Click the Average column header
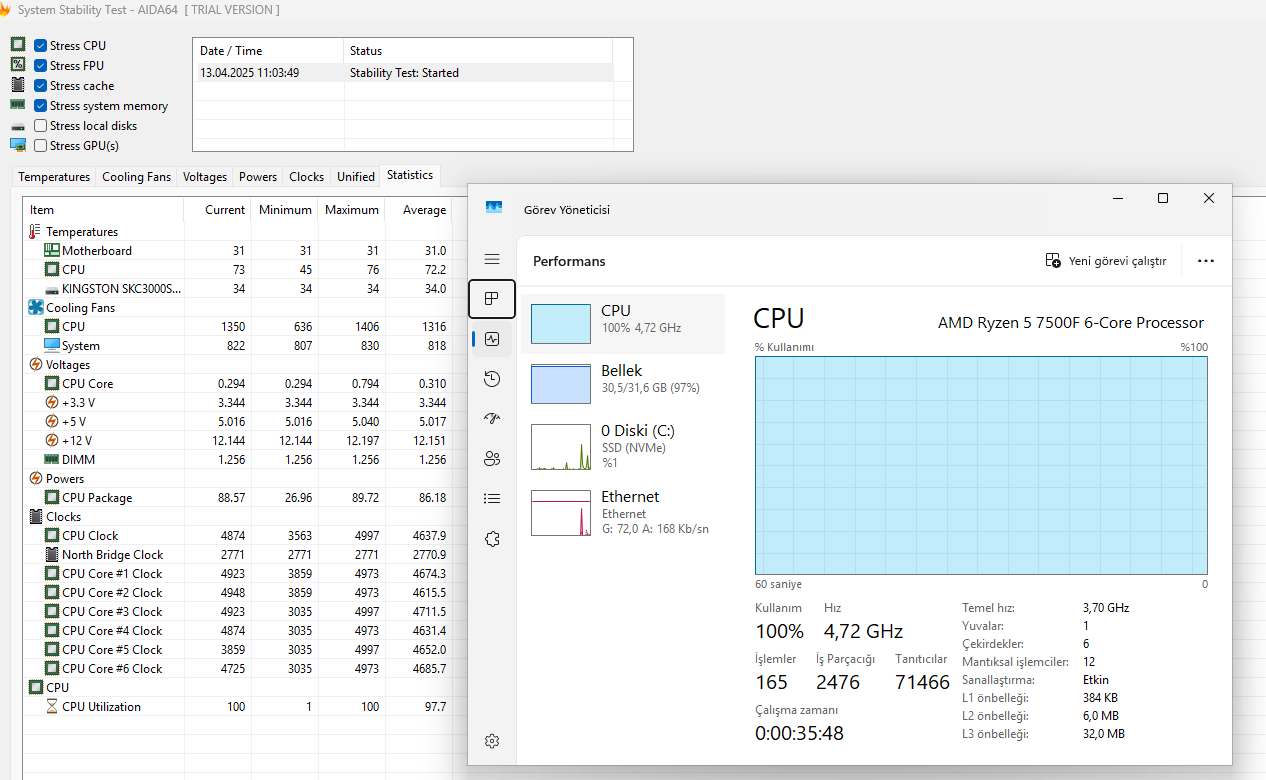This screenshot has height=780, width=1266. pos(423,210)
